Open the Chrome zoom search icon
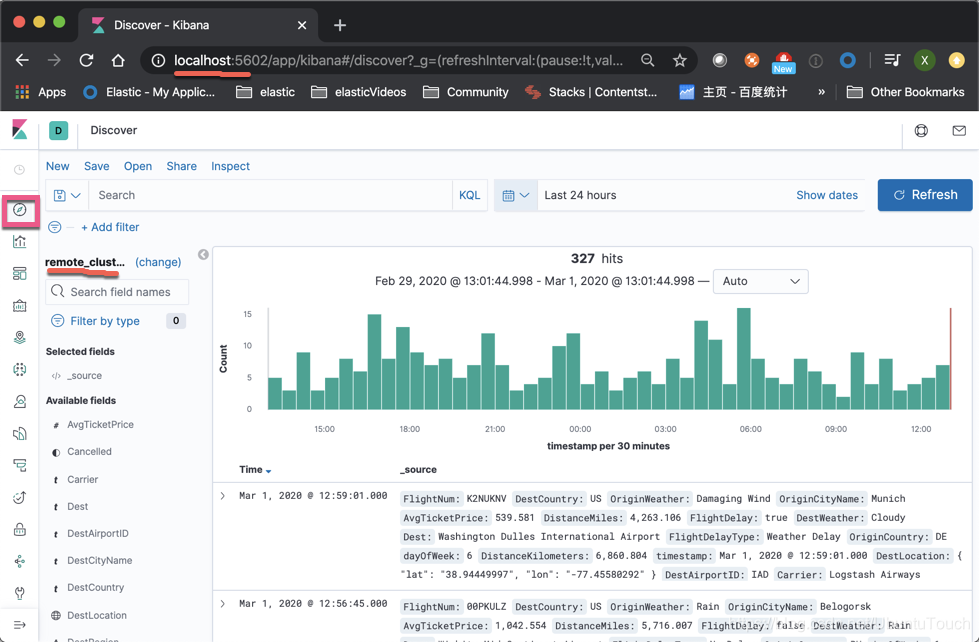The width and height of the screenshot is (979, 642). tap(647, 60)
